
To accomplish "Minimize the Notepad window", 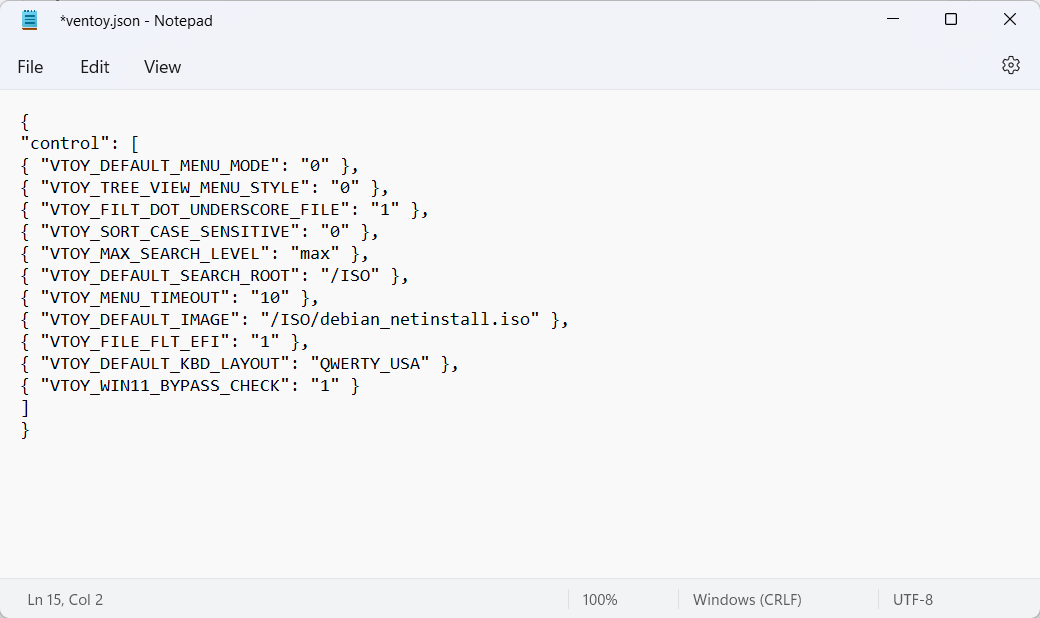I will click(x=893, y=20).
